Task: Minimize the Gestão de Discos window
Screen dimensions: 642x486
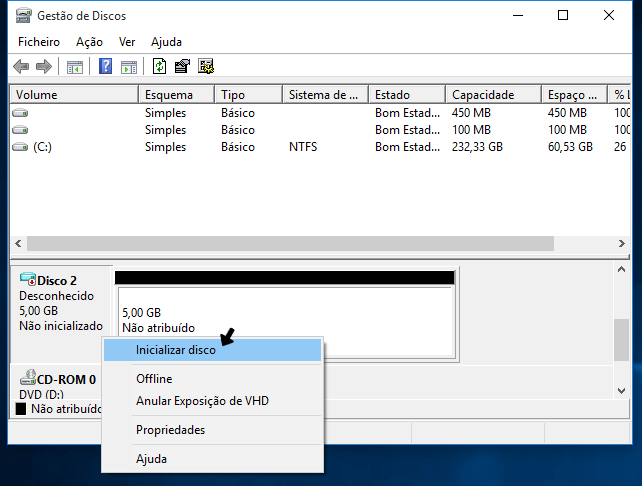Action: (518, 16)
